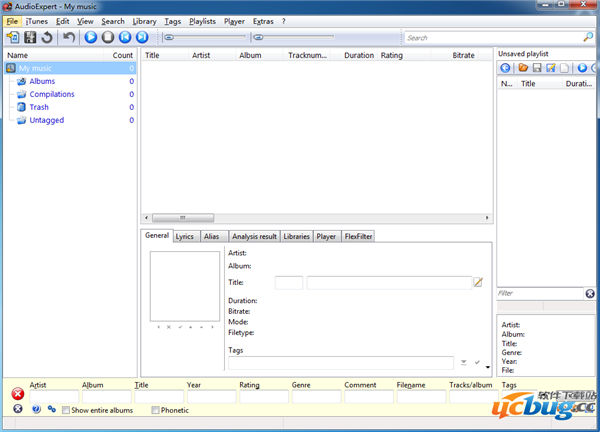
Task: Select the General tab
Action: [x=157, y=235]
